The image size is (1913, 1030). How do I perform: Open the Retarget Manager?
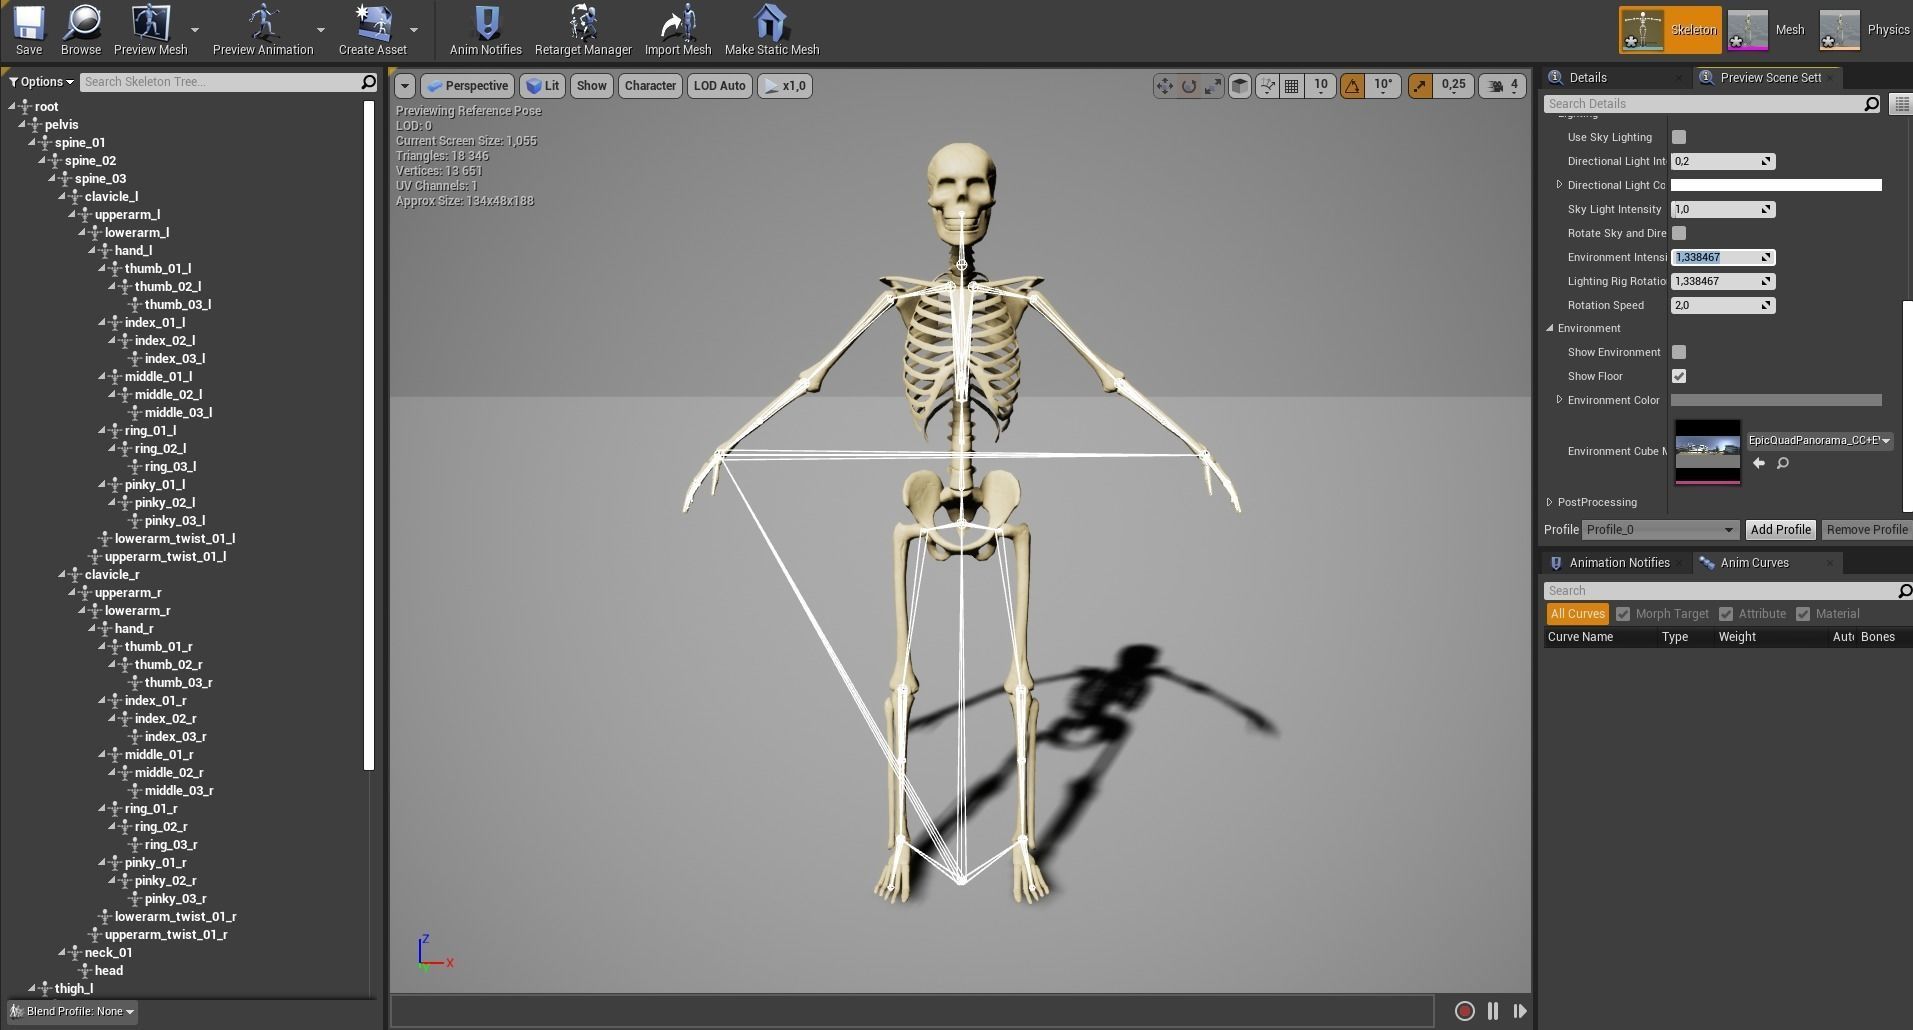(x=583, y=29)
